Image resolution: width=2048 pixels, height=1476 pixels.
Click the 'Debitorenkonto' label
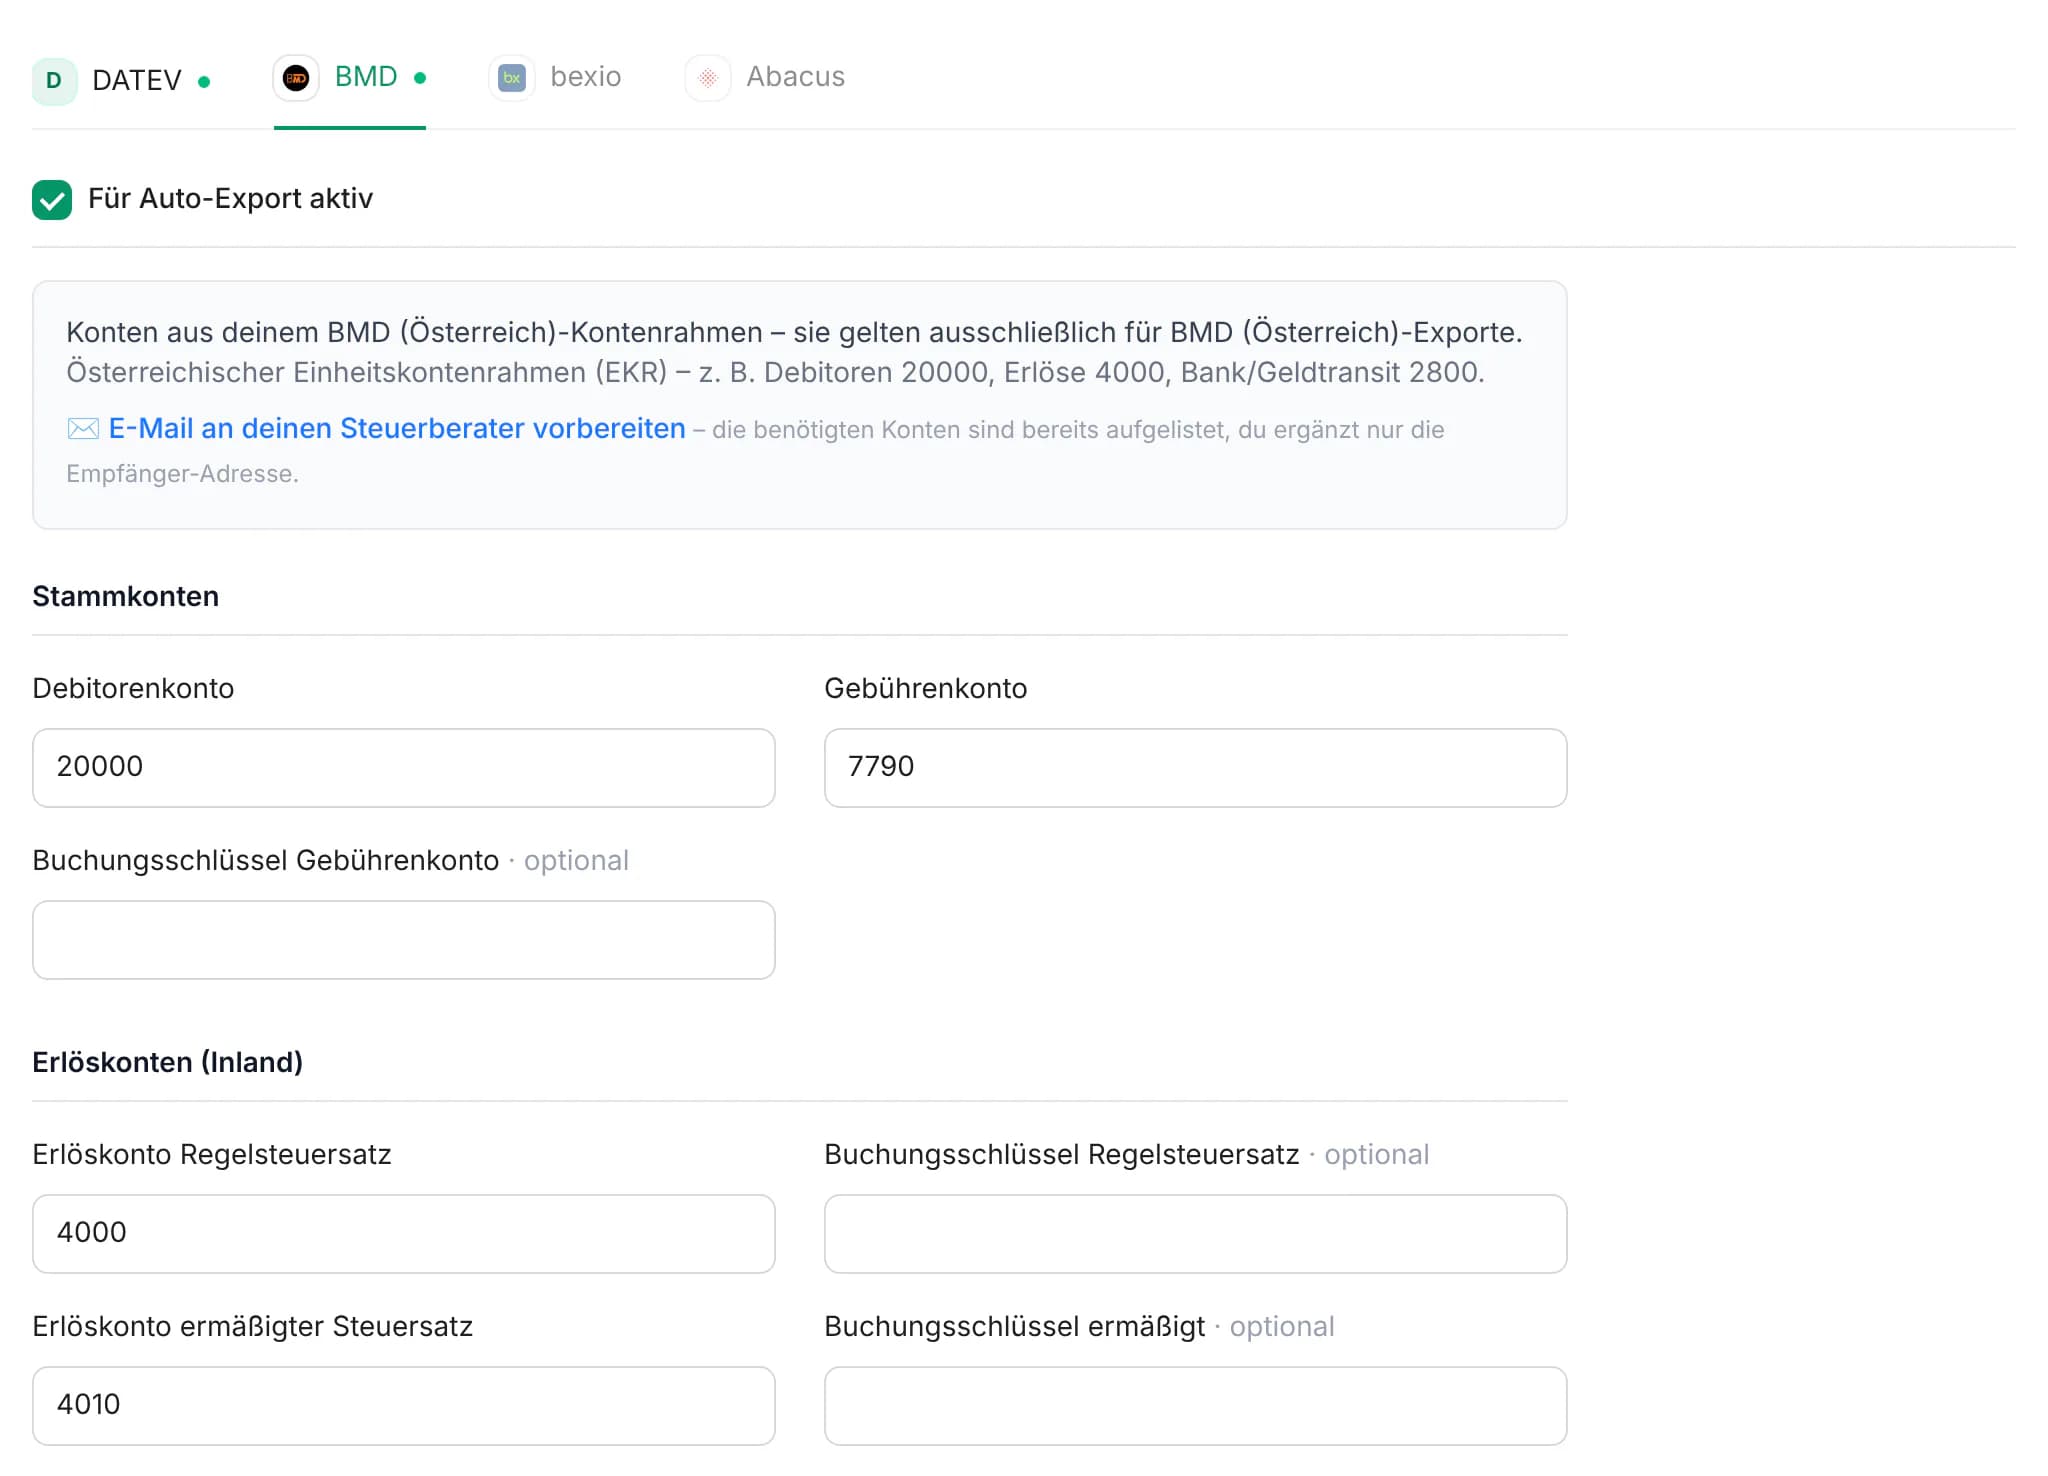(x=133, y=688)
